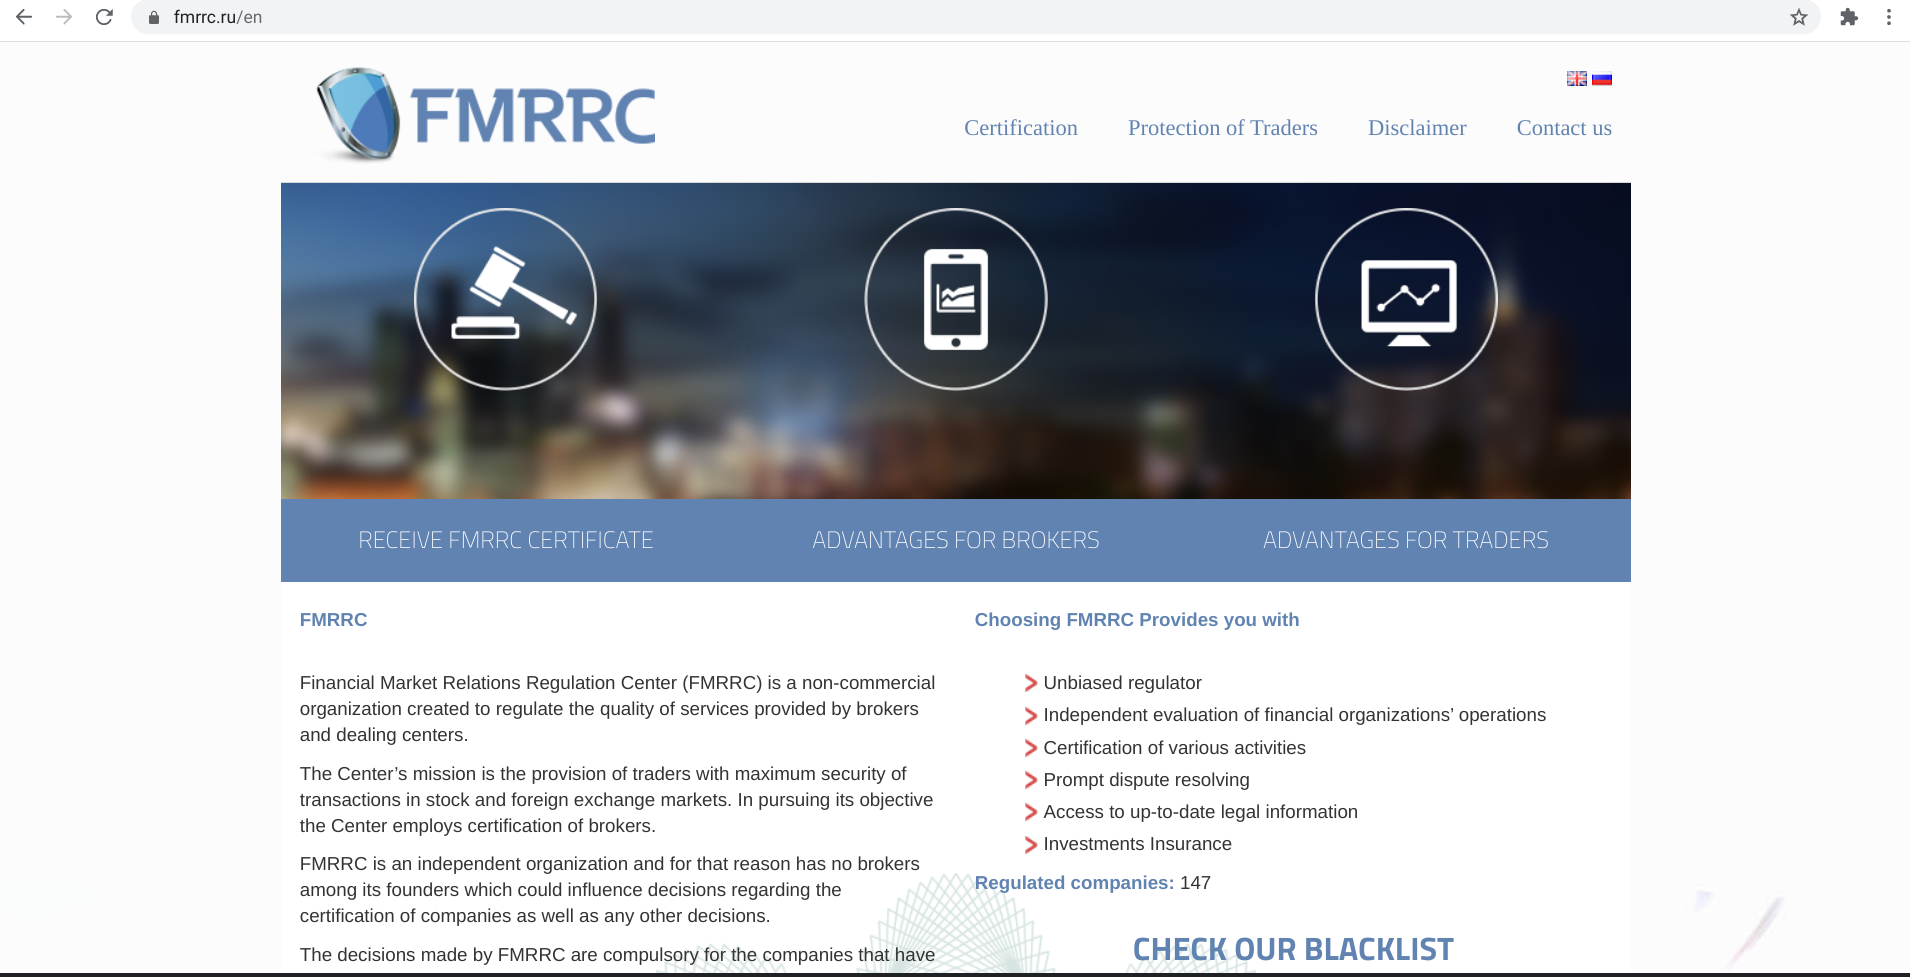Click the mobile phone chart icon

click(955, 299)
